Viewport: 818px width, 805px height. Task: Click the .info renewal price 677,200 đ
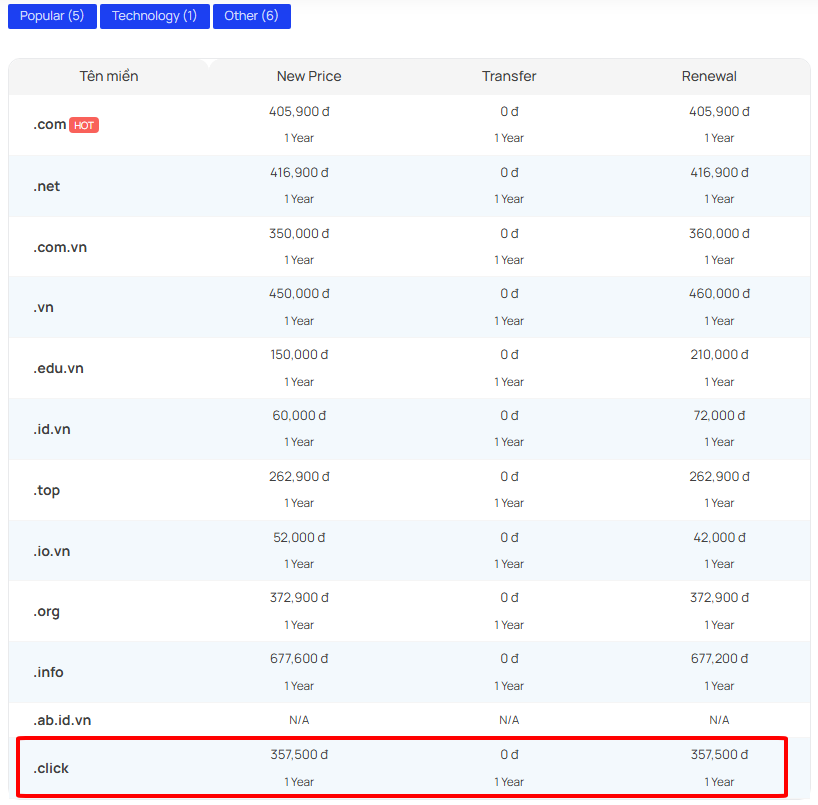[x=719, y=659]
